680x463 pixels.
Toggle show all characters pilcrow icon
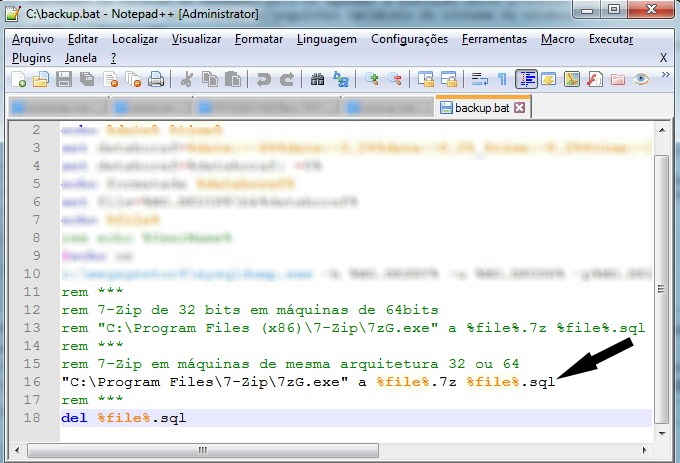tap(502, 79)
